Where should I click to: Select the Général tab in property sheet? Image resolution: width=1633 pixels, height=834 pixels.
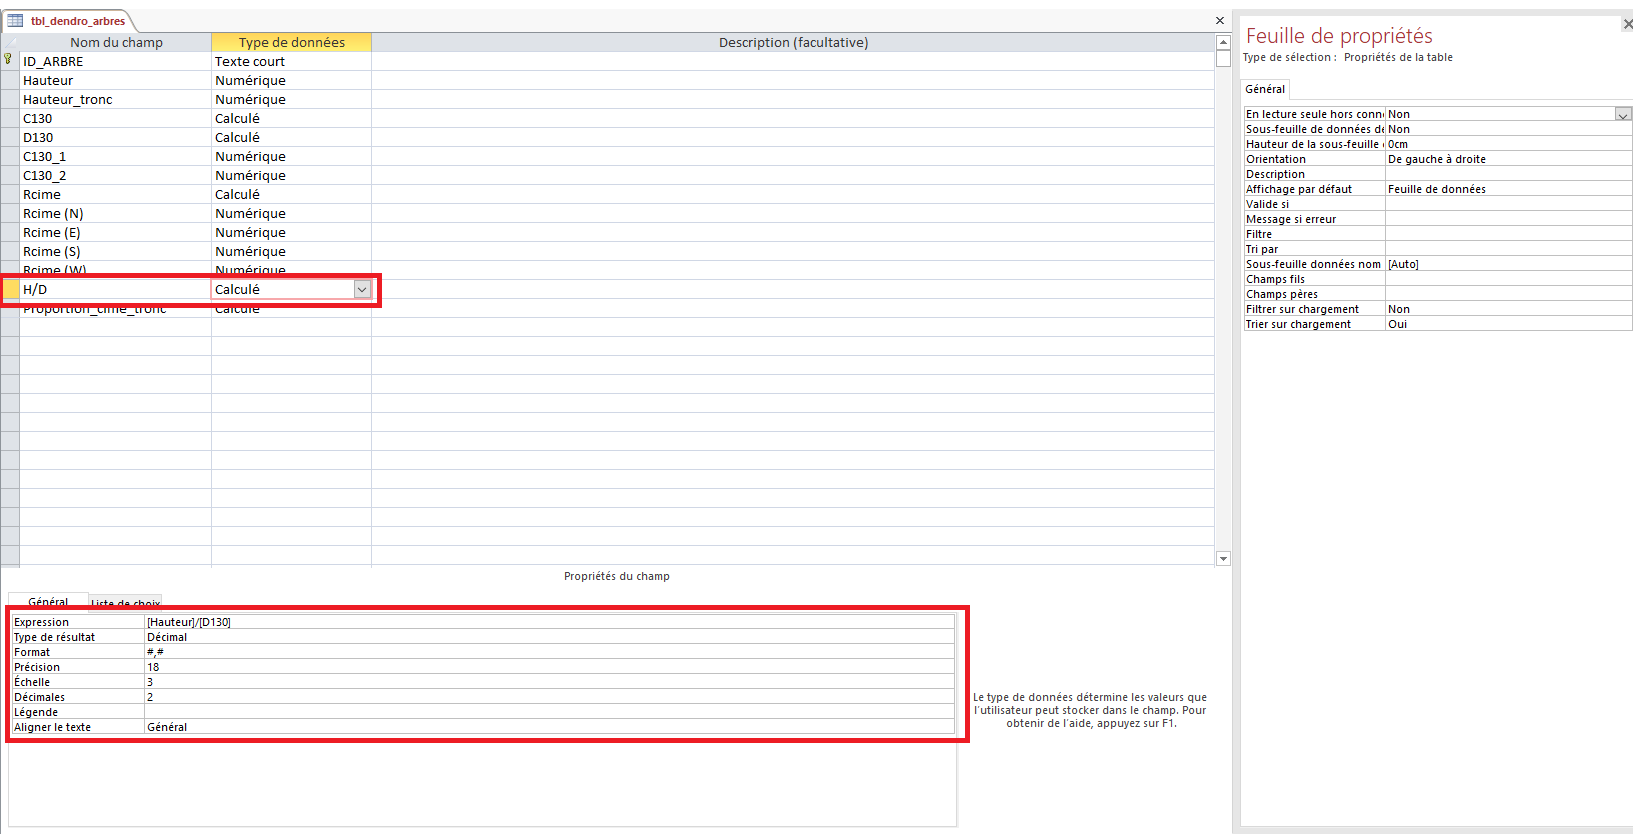pyautogui.click(x=1265, y=89)
